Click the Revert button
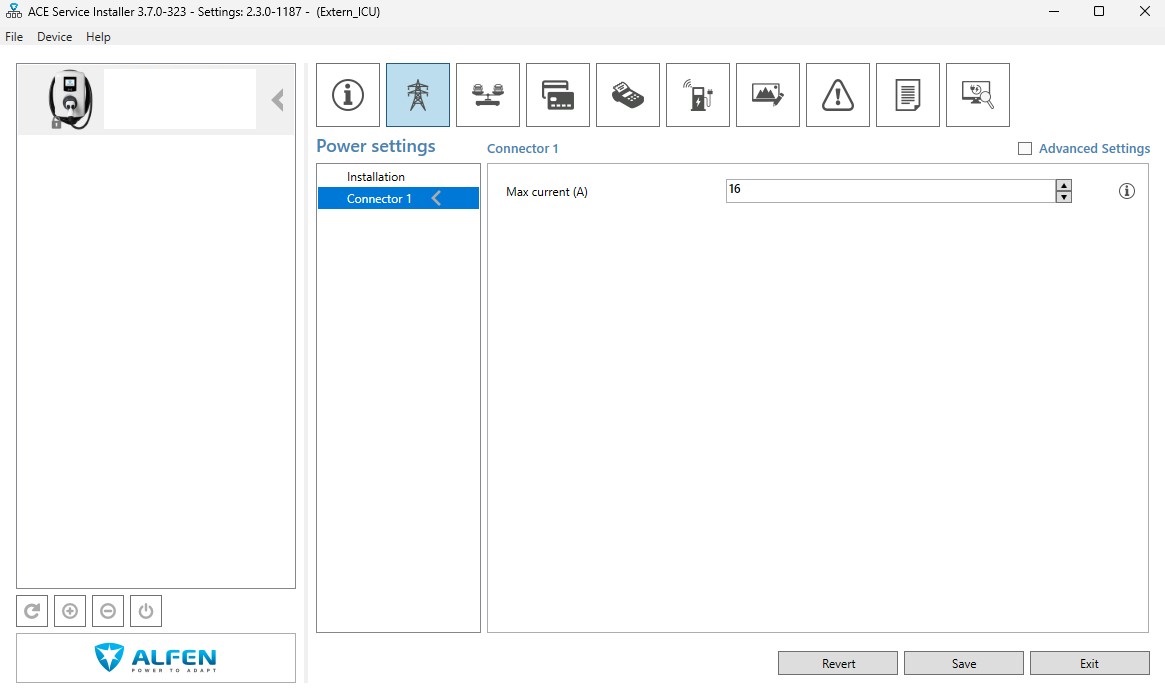 pos(838,664)
